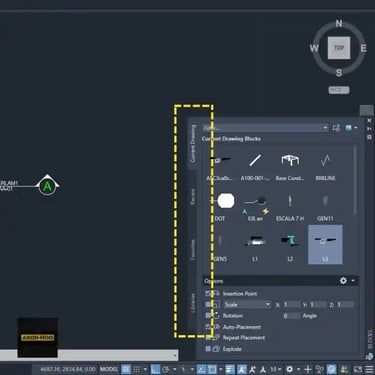Click the Y scale input field

[x=319, y=305]
